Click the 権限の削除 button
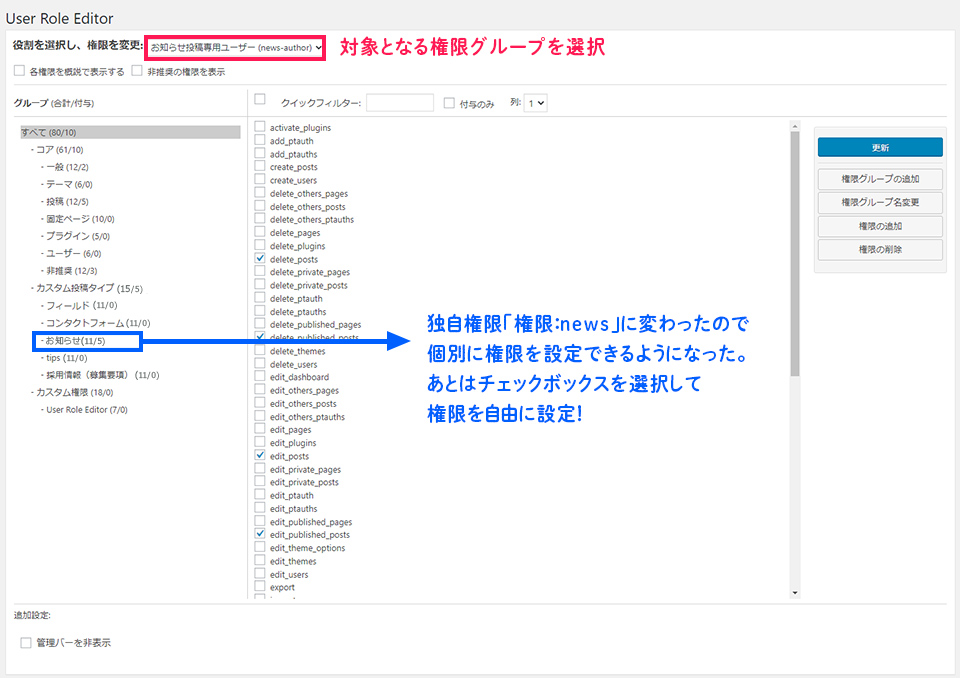 880,250
